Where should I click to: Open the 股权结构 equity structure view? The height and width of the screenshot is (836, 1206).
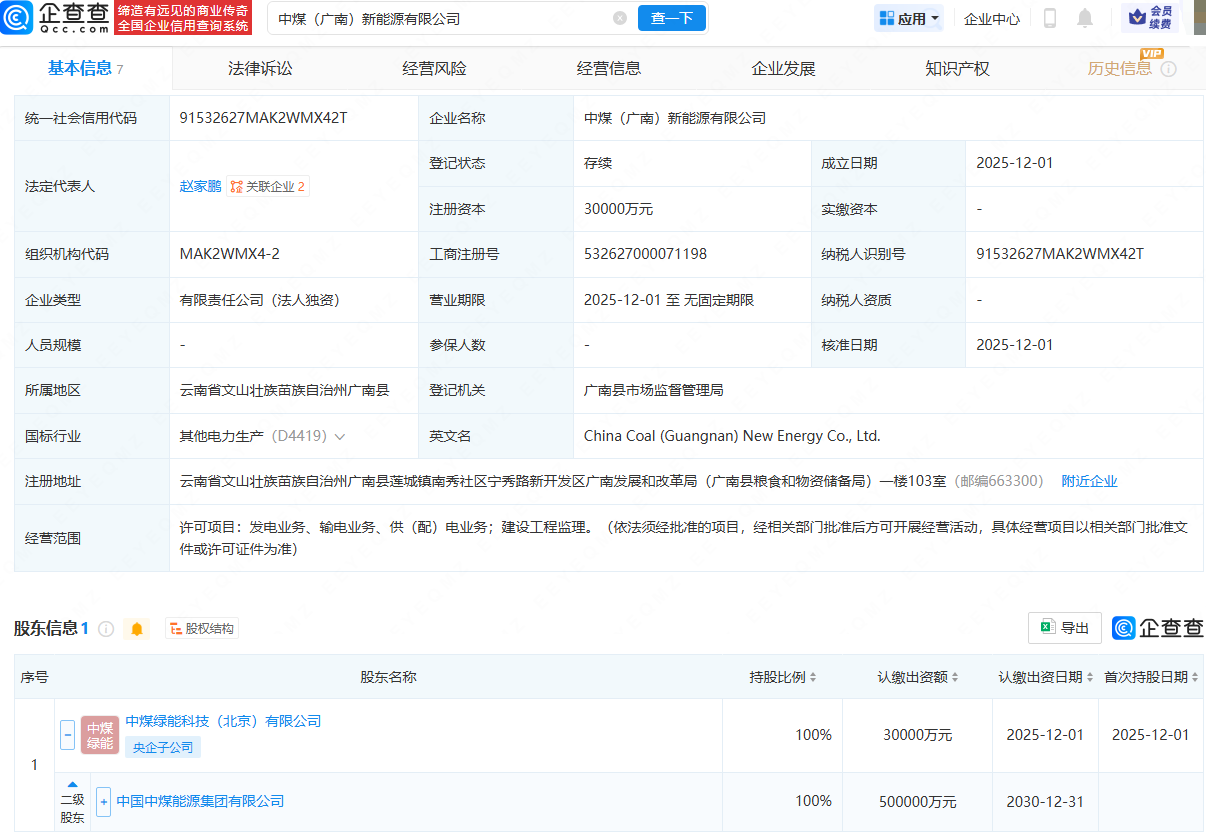(202, 628)
